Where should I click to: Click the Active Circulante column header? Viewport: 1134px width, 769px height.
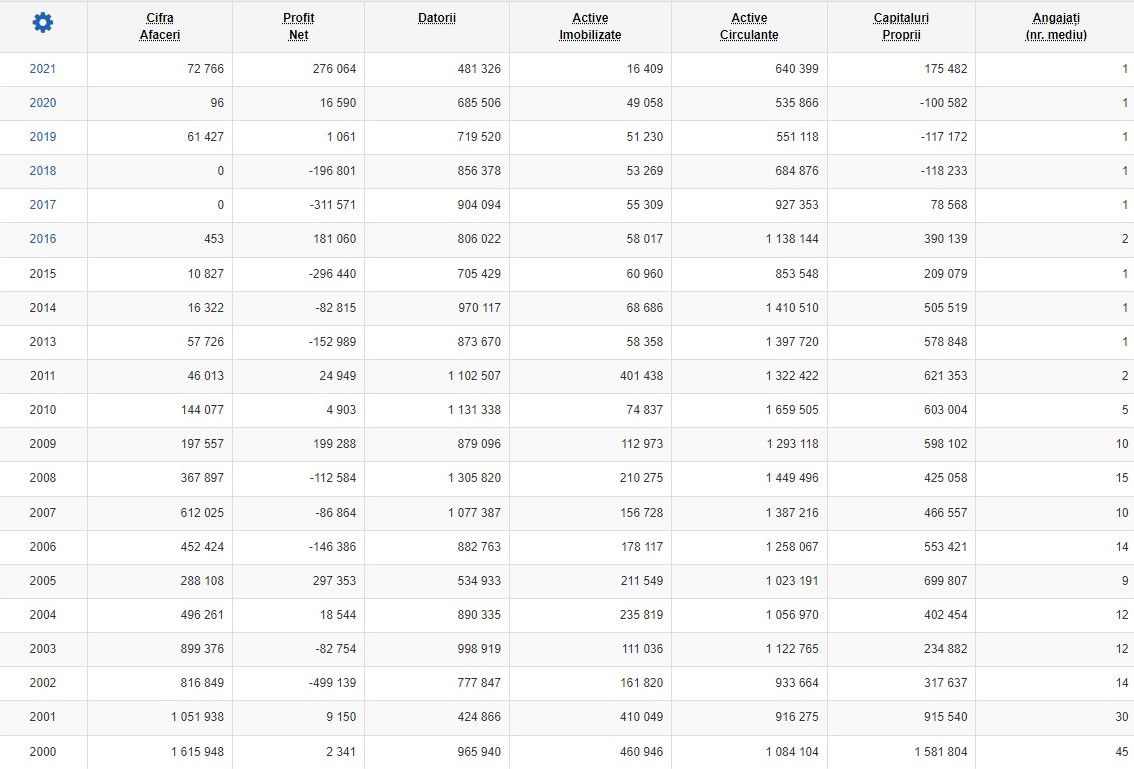click(749, 26)
